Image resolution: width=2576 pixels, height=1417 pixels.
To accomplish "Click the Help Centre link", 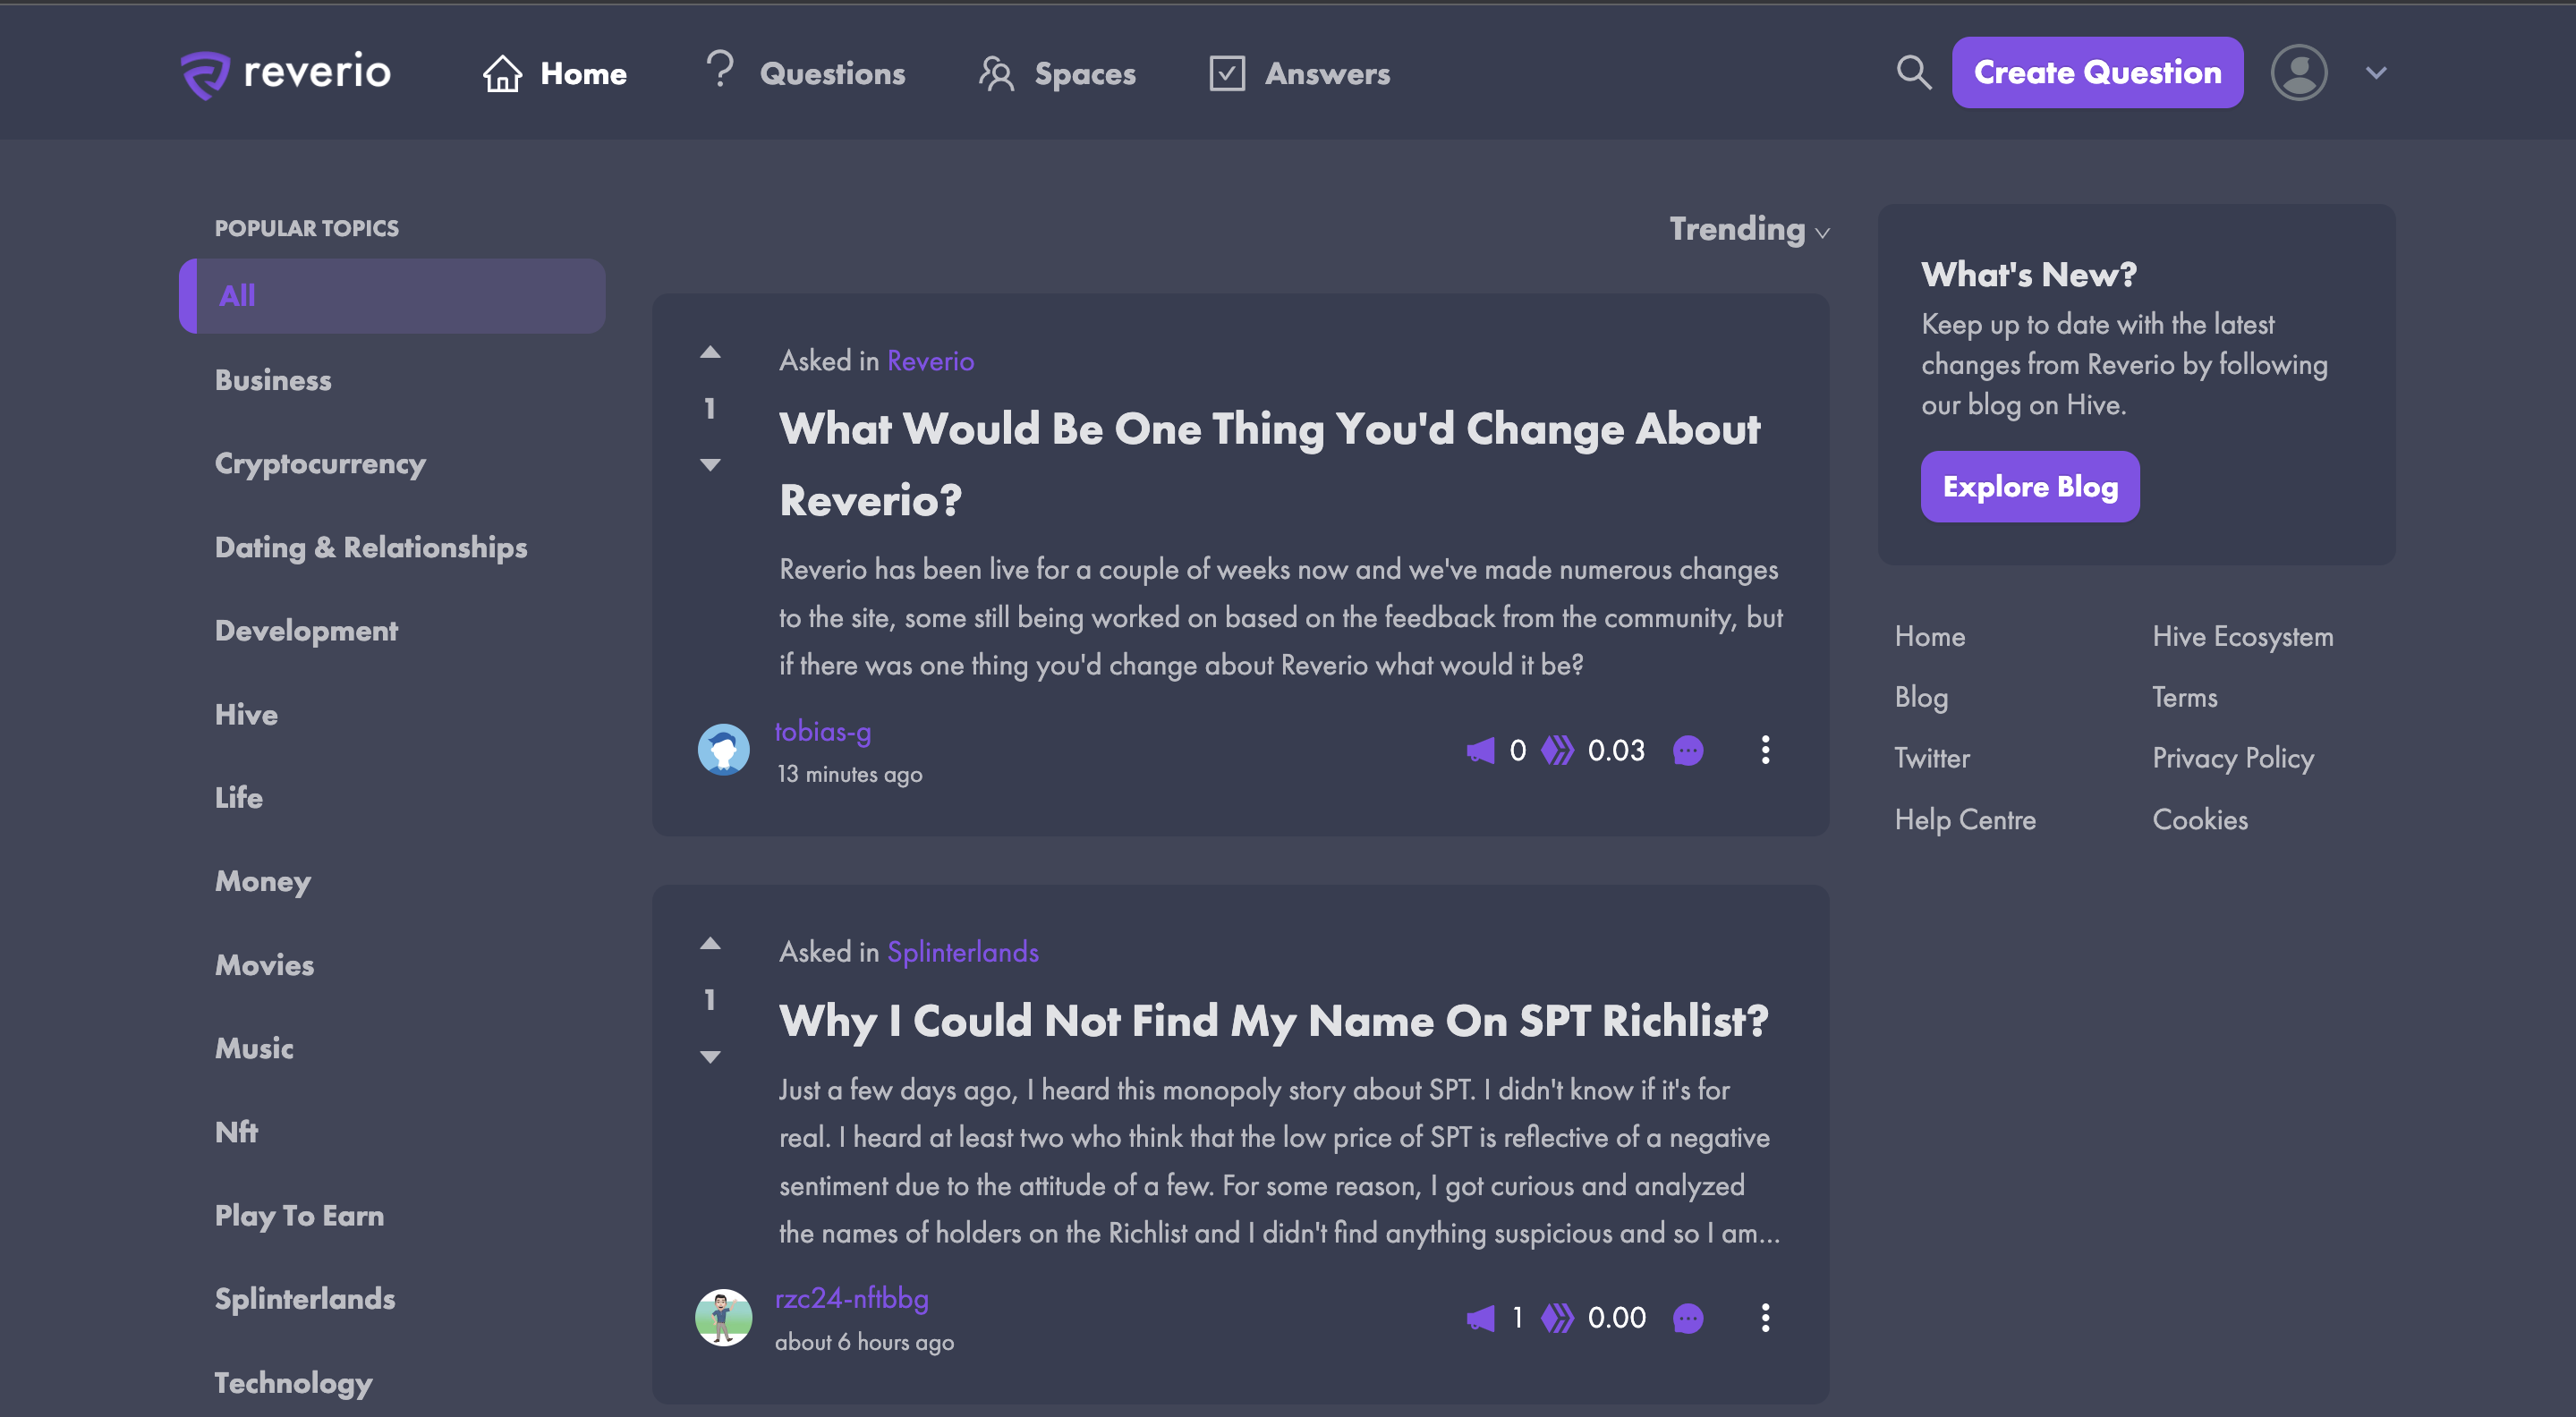I will click(1965, 819).
